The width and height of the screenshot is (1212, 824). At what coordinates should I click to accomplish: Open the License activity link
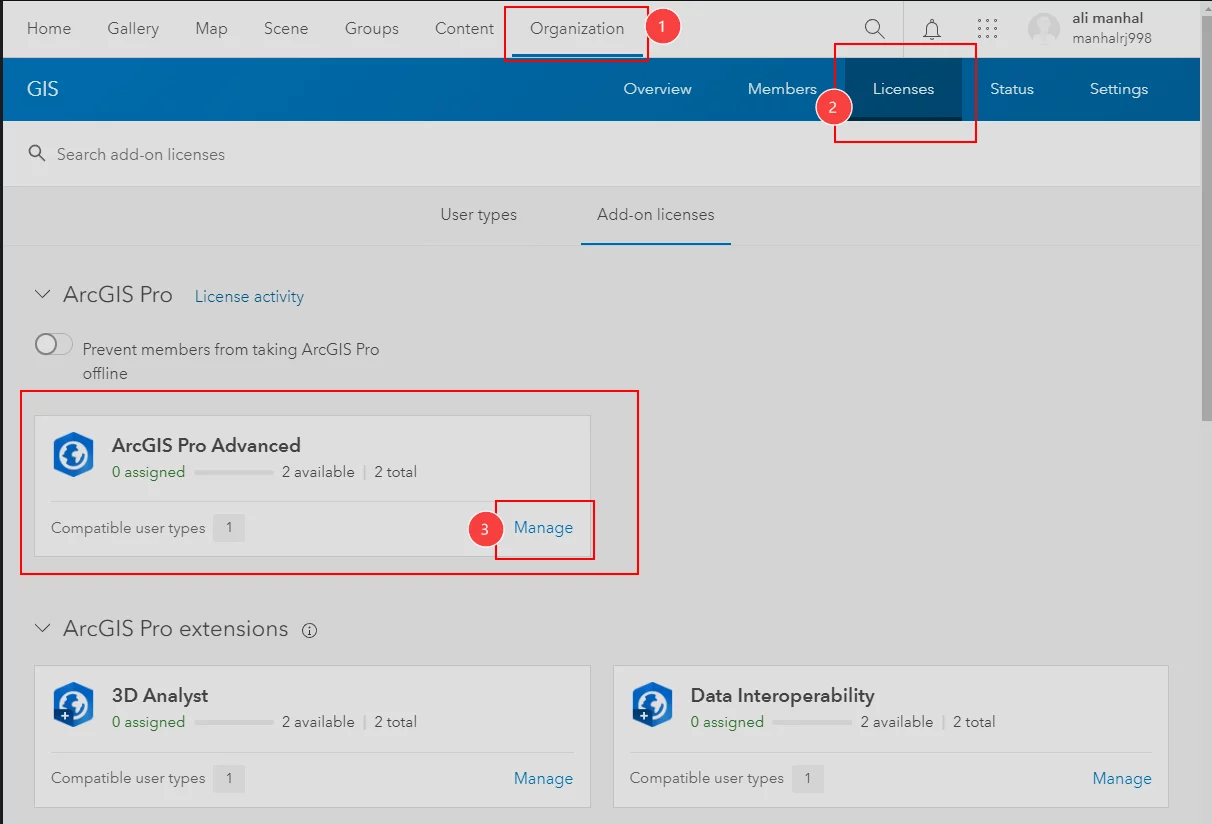(249, 297)
